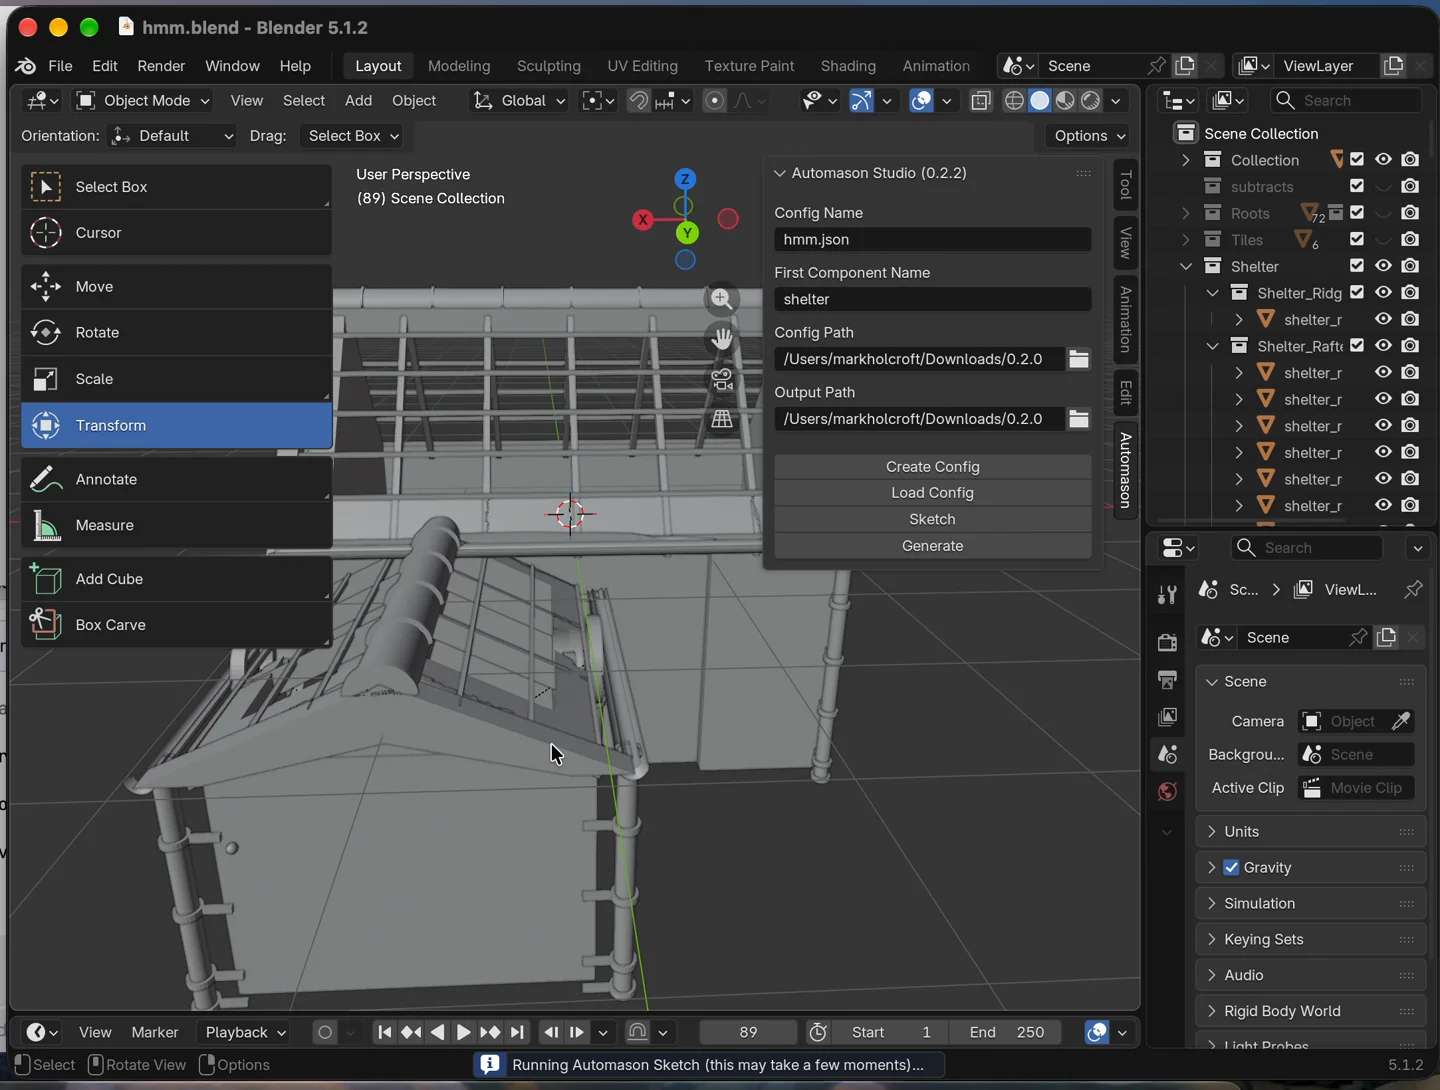Hide the Shelter collection in viewport
Screen dimensions: 1440x1090
click(1383, 266)
